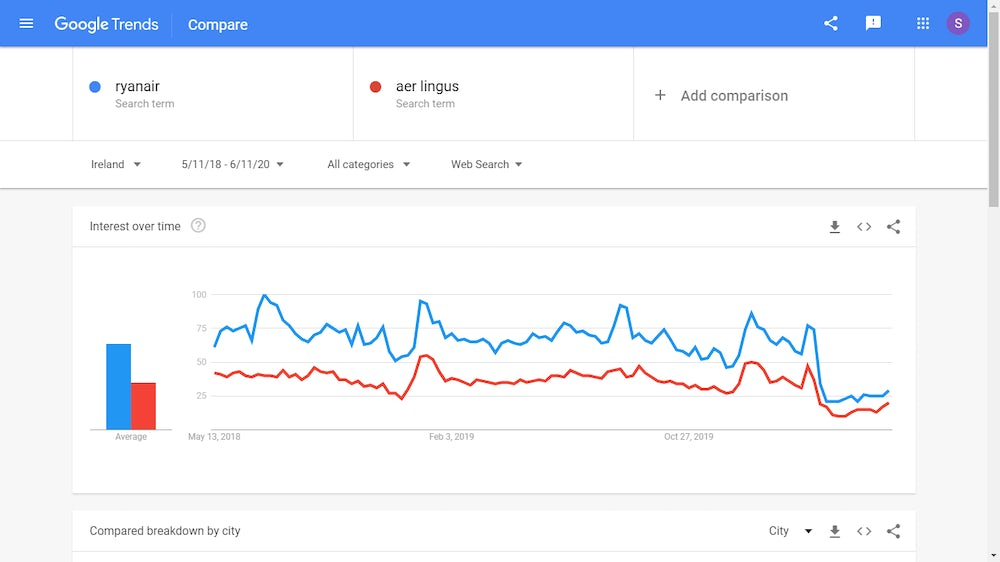The width and height of the screenshot is (1000, 562).
Task: Download Interest over time data
Action: pyautogui.click(x=835, y=227)
